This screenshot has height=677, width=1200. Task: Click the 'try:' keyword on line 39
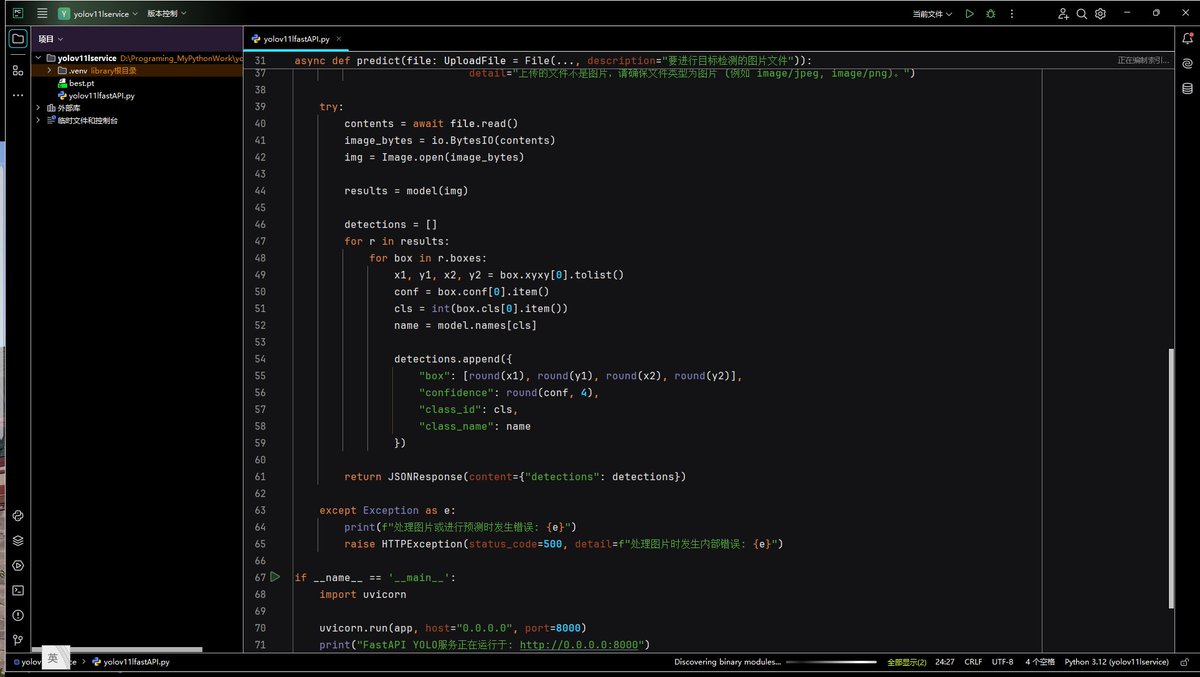[331, 106]
